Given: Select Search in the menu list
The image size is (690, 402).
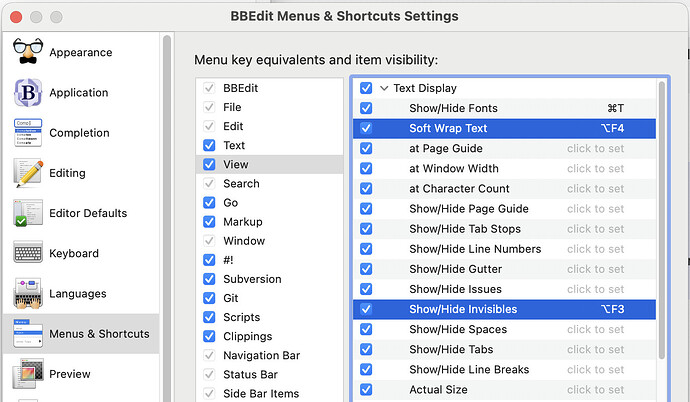Looking at the screenshot, I should pos(269,183).
